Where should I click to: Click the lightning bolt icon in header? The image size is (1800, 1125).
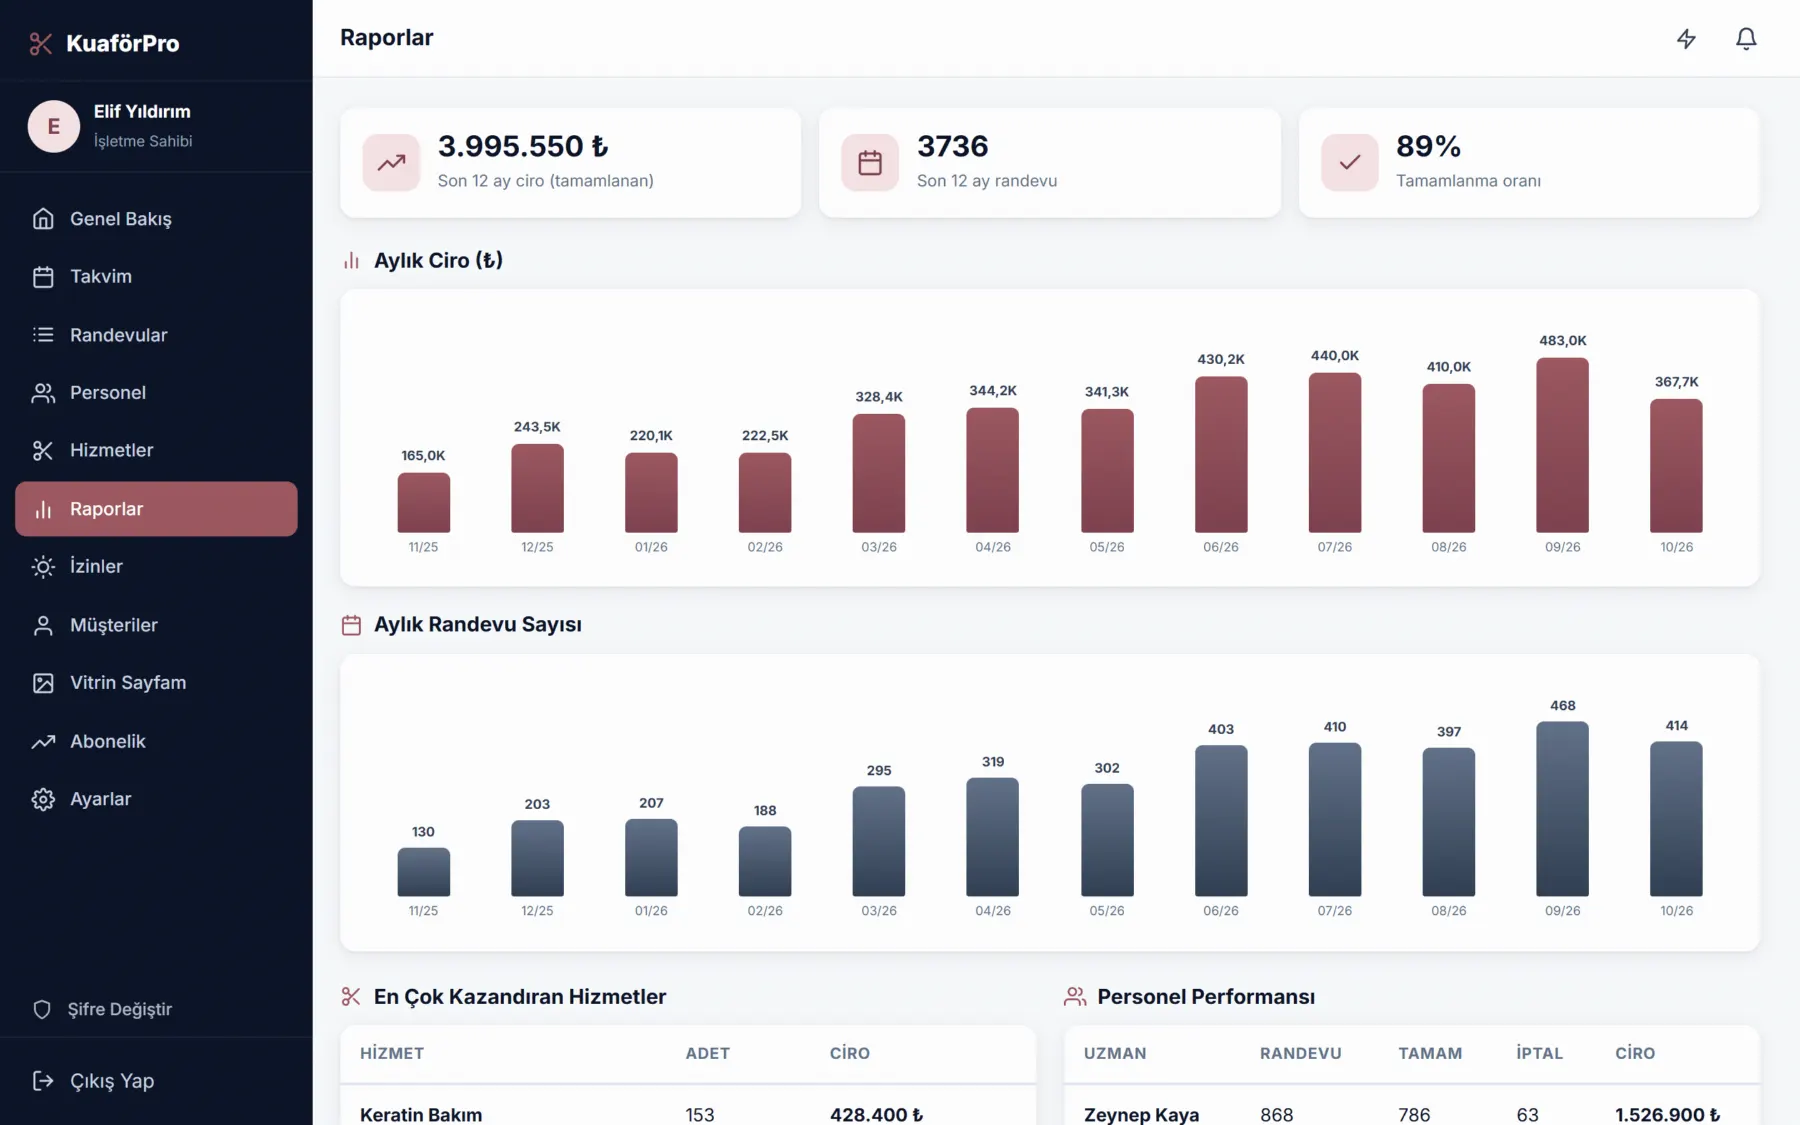point(1686,38)
